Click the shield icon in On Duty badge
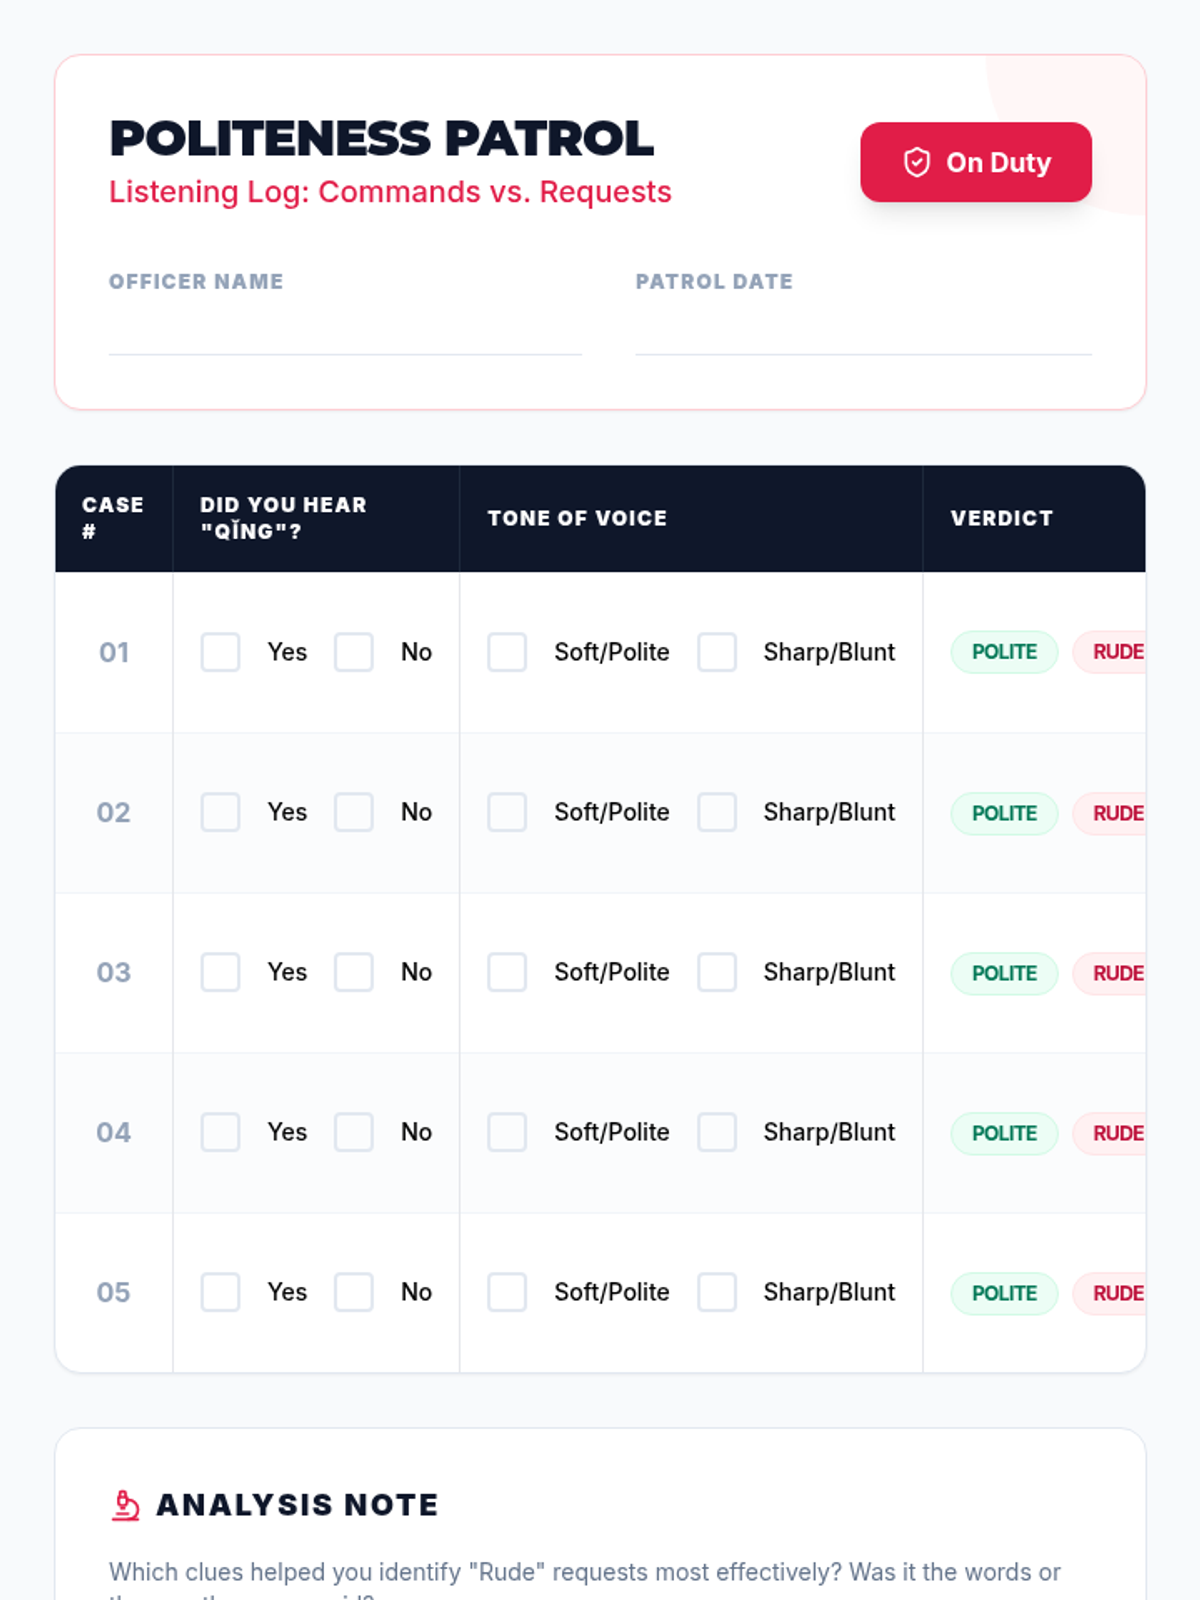This screenshot has height=1600, width=1200. pos(916,162)
